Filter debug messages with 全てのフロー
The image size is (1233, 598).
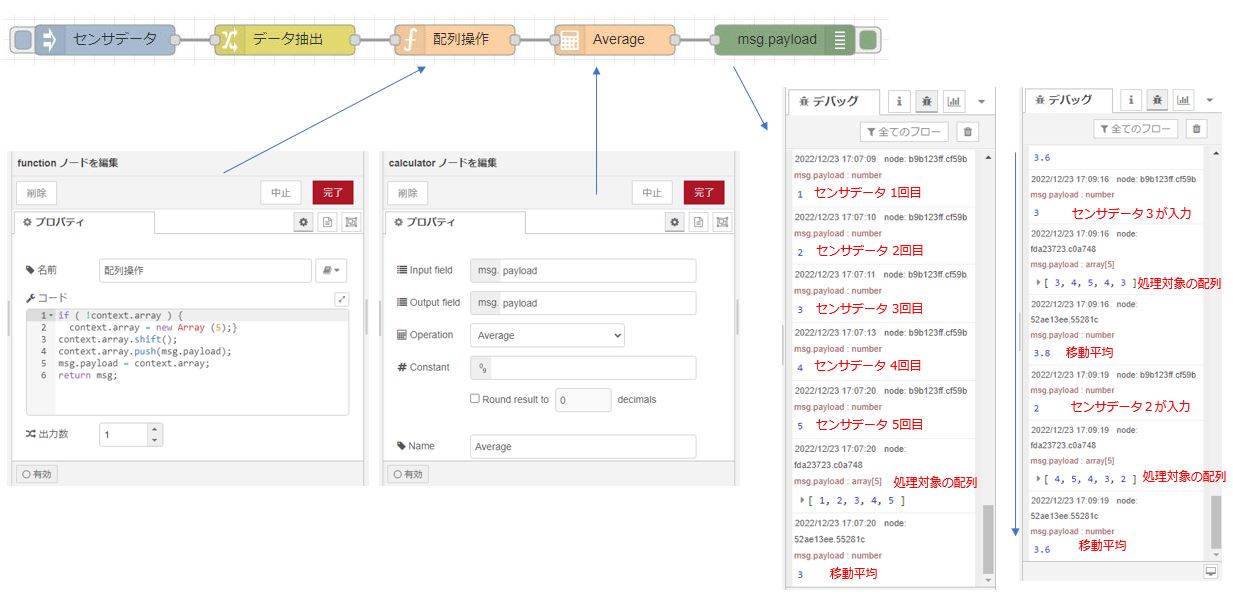click(903, 132)
